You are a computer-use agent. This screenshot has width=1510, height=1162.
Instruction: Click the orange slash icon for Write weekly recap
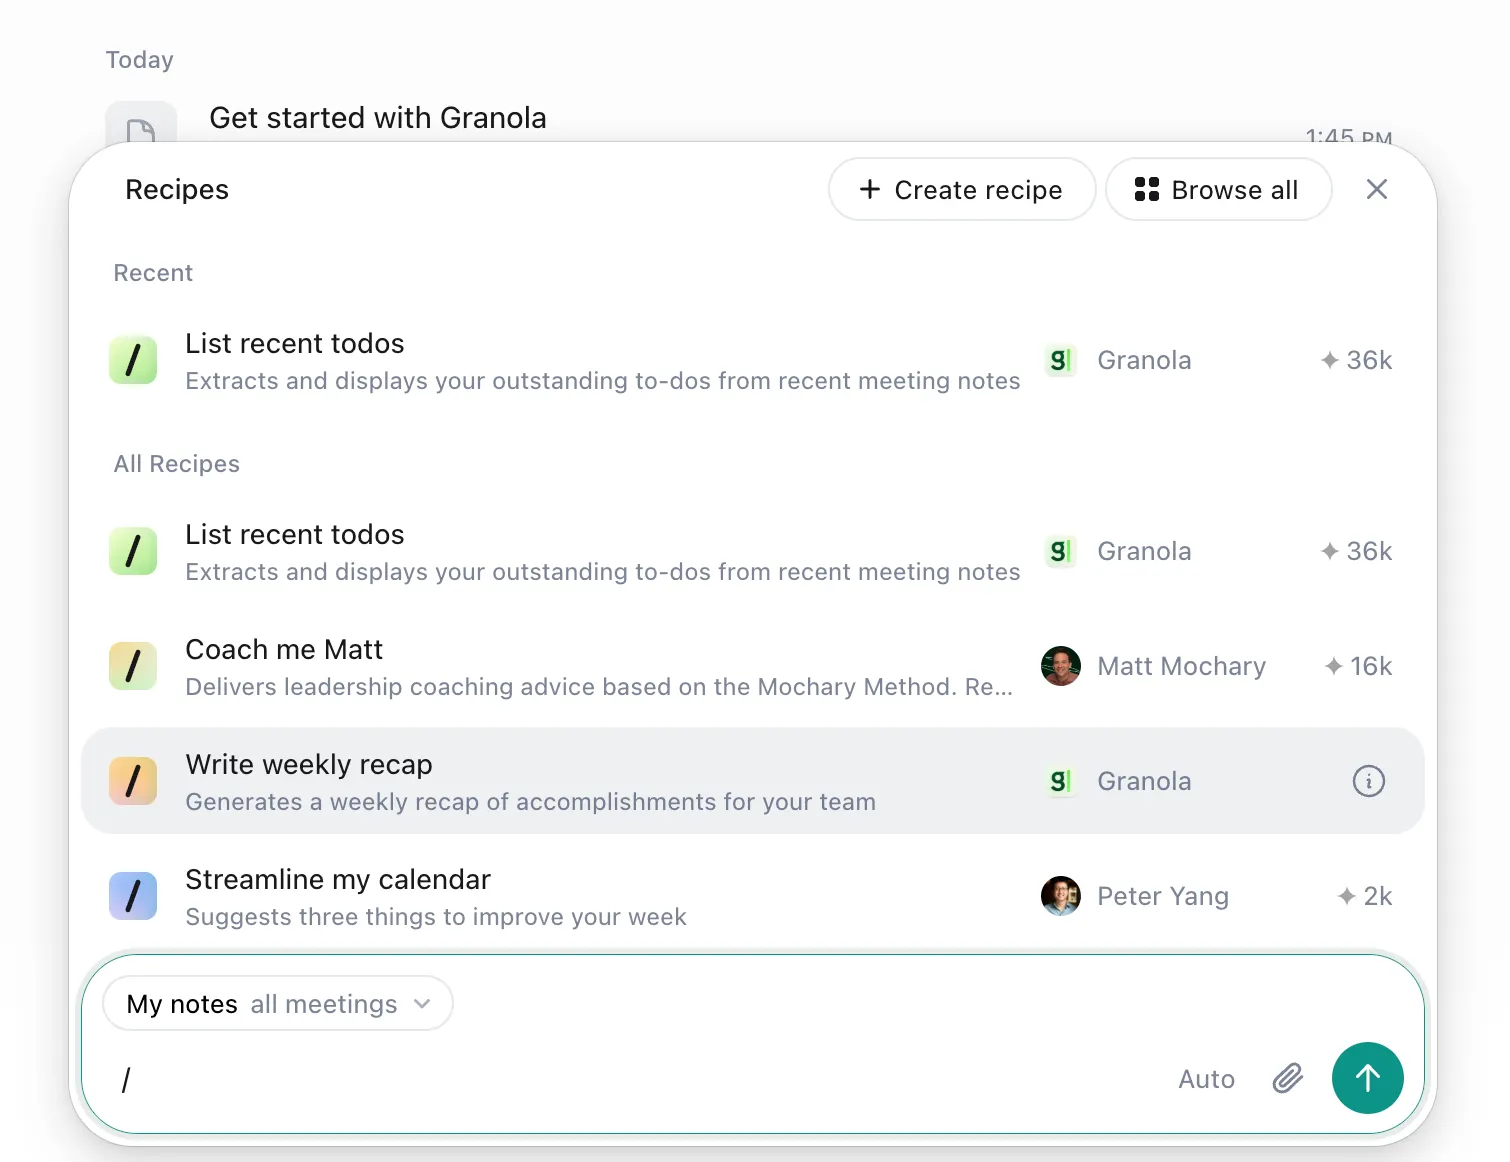[133, 781]
